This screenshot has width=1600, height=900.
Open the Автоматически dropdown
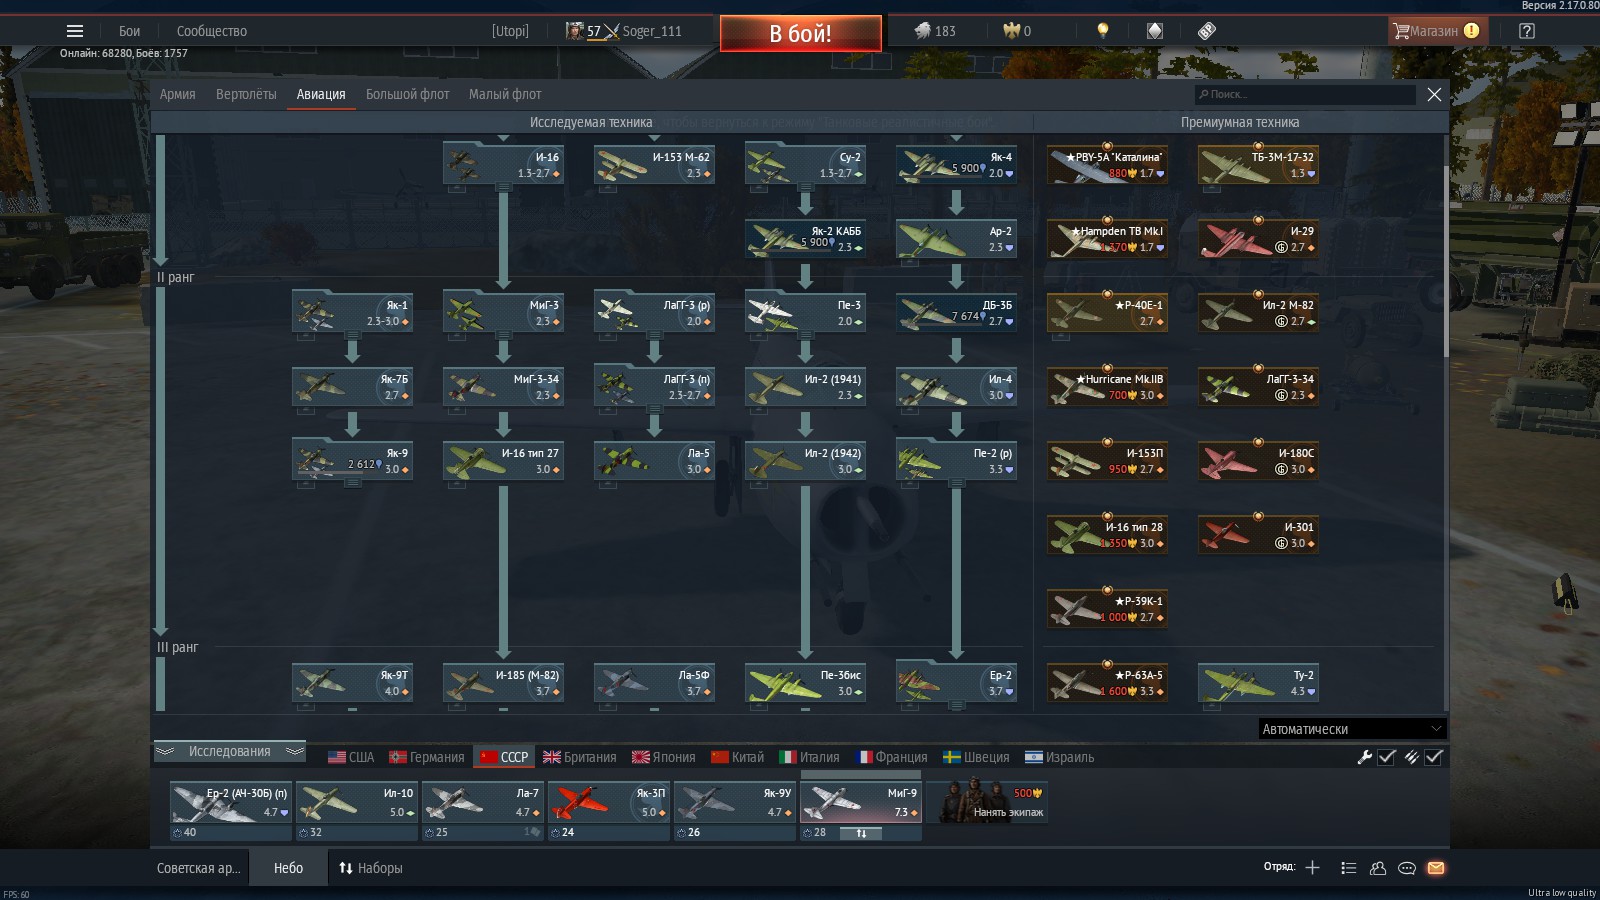1352,729
